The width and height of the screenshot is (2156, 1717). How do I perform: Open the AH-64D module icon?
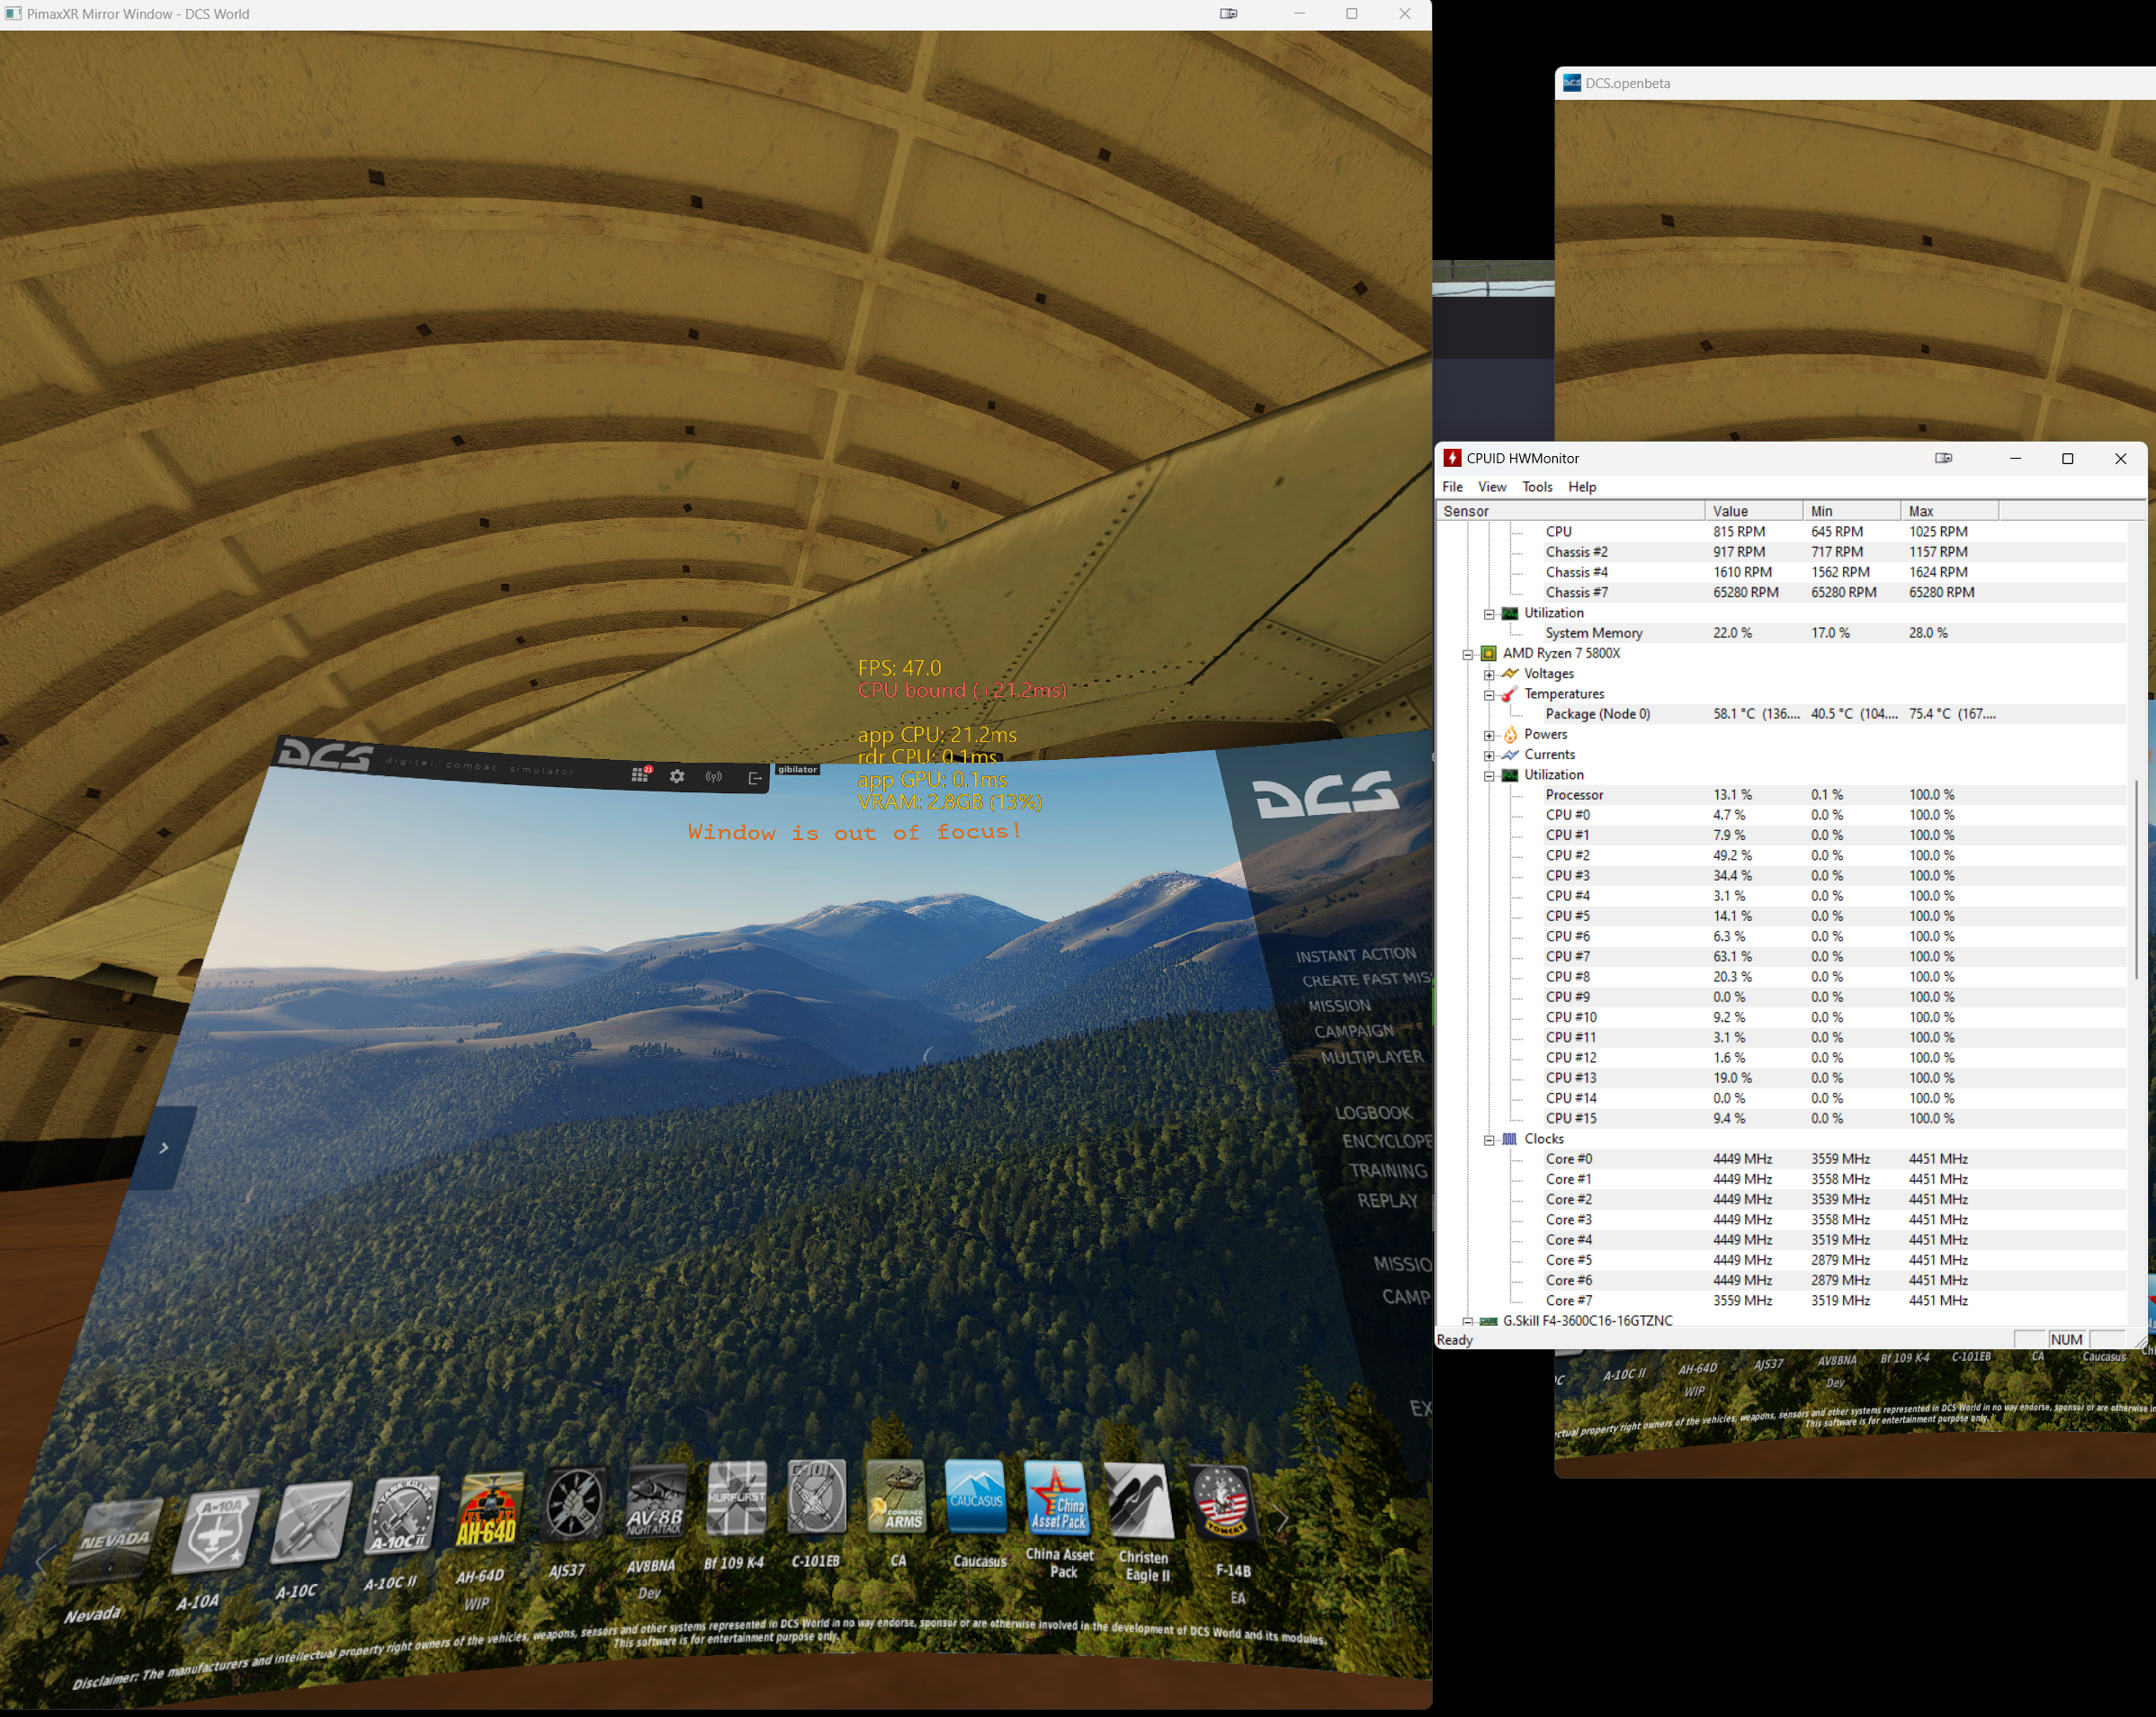pyautogui.click(x=489, y=1511)
